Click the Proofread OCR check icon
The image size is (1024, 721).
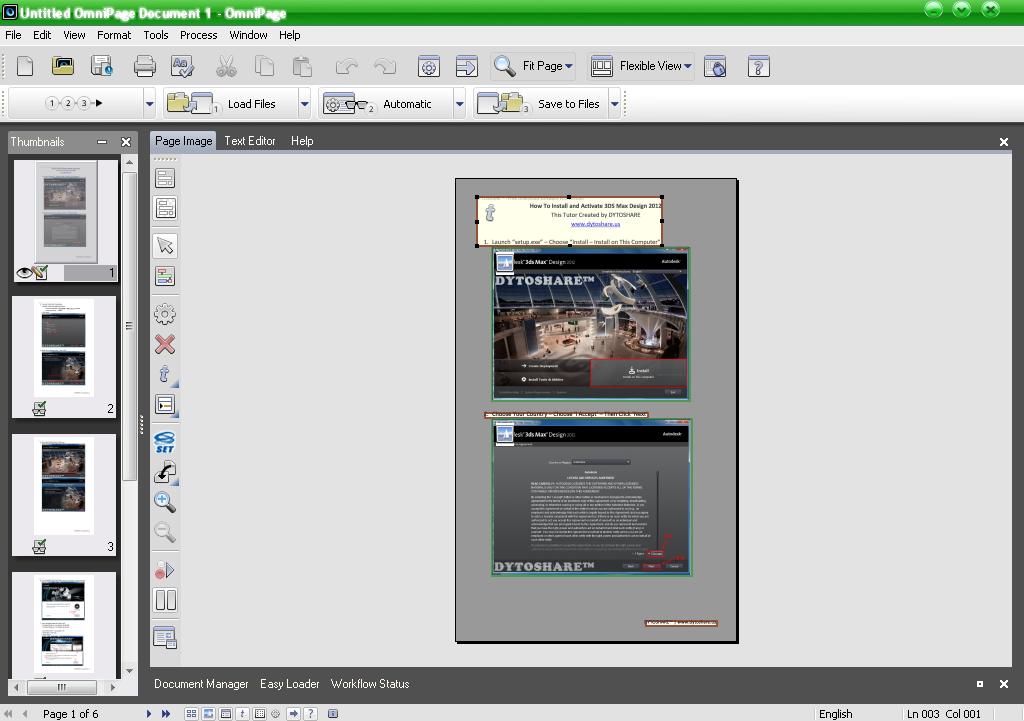182,66
